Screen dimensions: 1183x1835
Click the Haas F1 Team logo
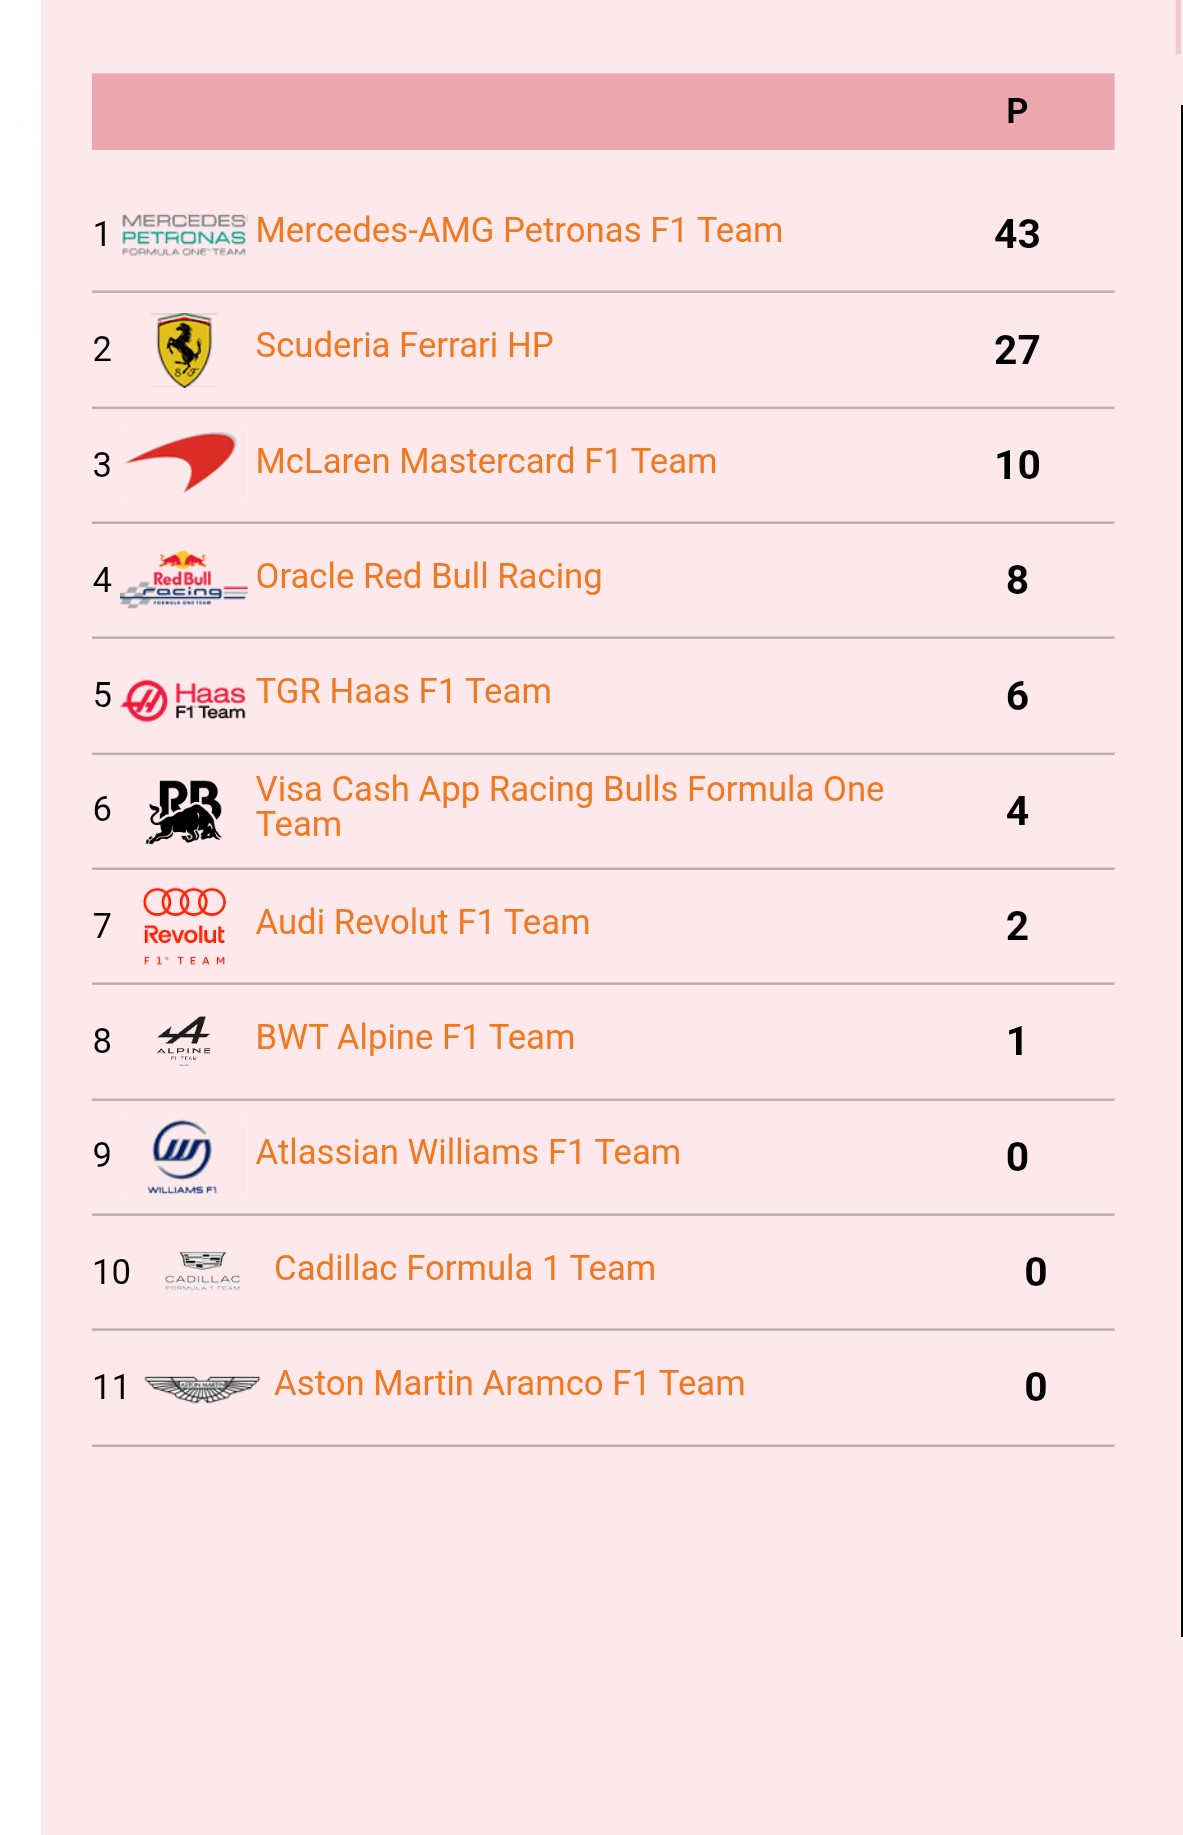pos(183,699)
